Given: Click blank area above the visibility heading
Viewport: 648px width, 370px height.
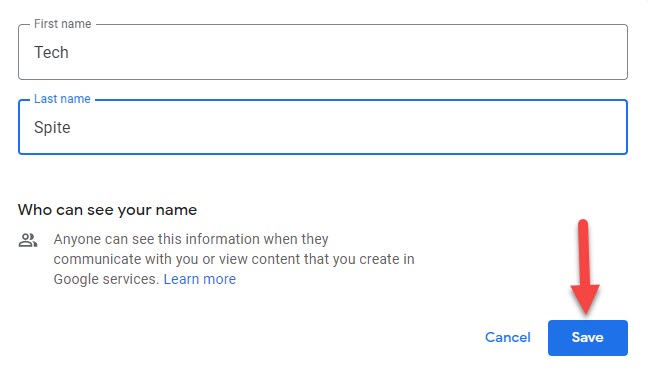Looking at the screenshot, I should tap(323, 178).
